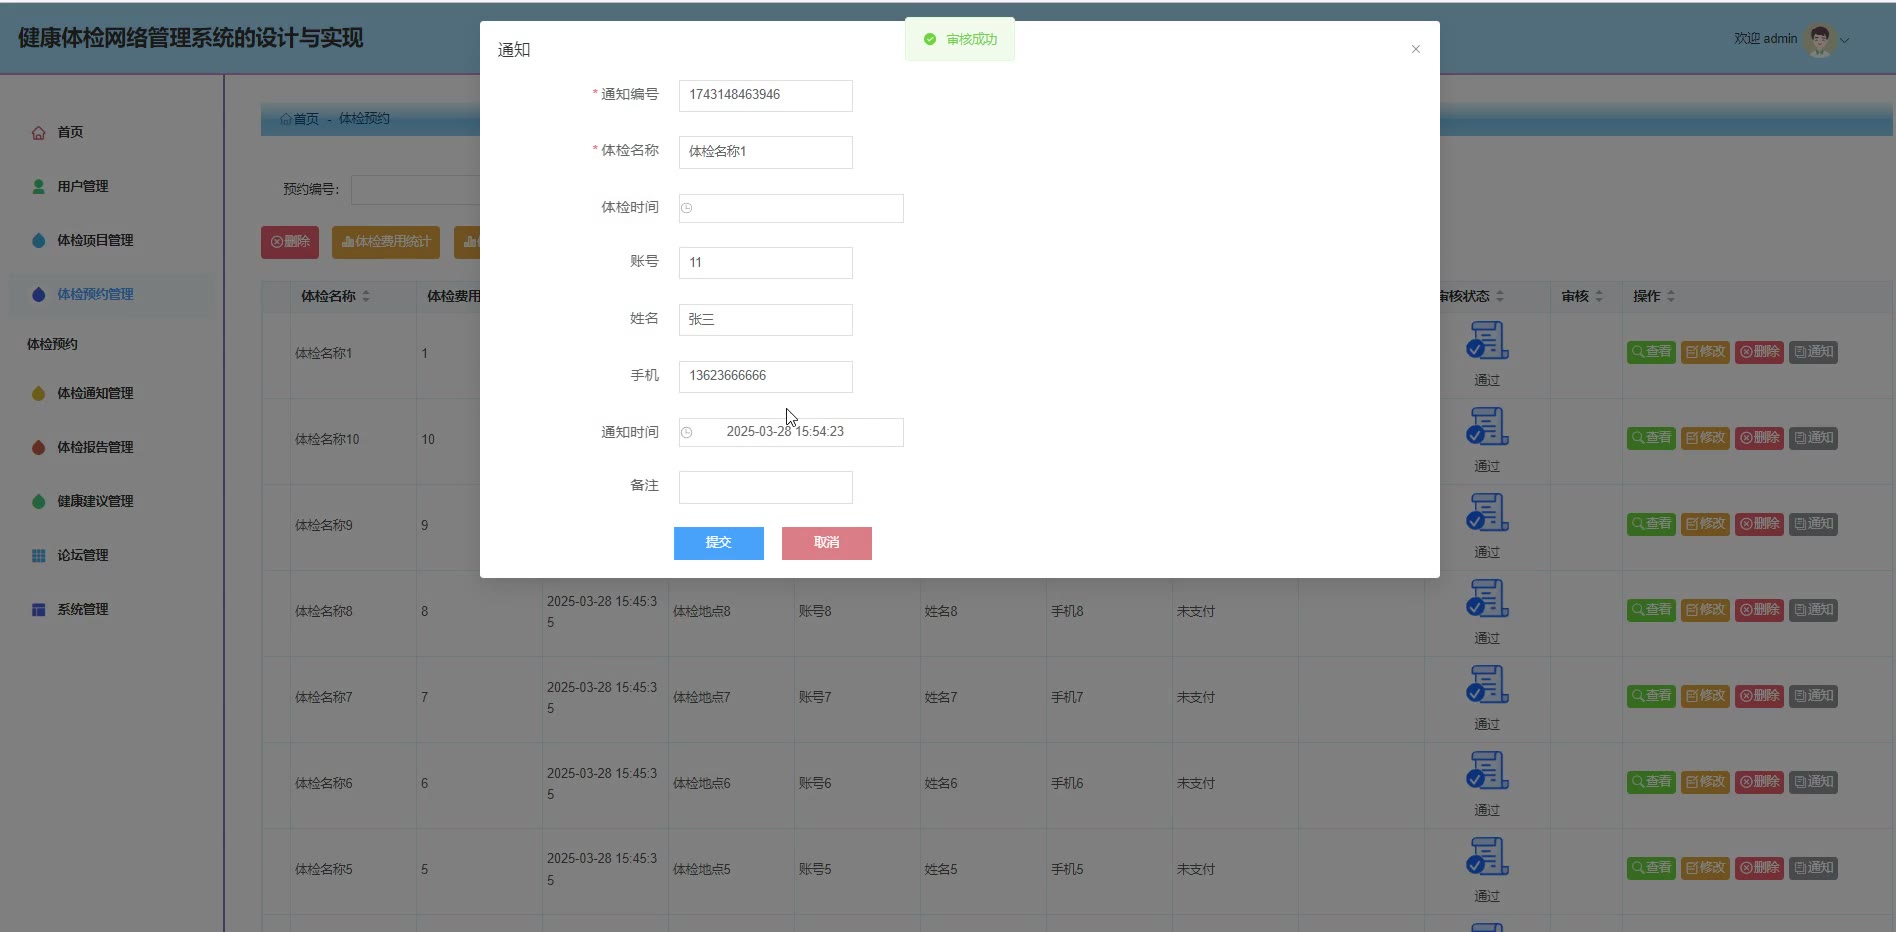Close the 通知 dialog with the X
Image resolution: width=1896 pixels, height=932 pixels.
pyautogui.click(x=1415, y=49)
